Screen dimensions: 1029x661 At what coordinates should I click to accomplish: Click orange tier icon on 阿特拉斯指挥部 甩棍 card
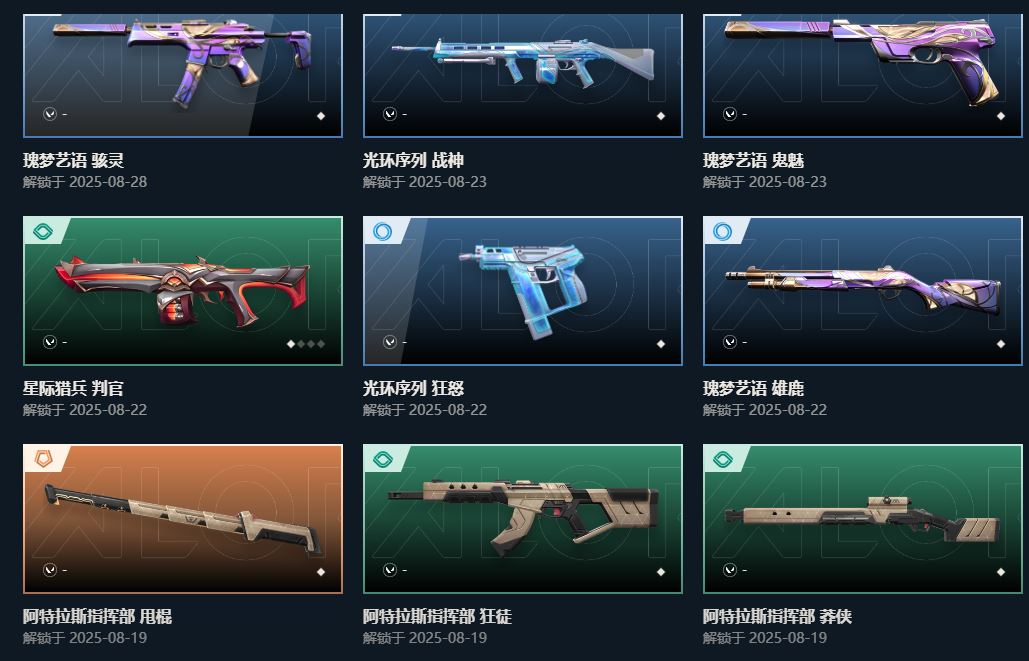(x=43, y=459)
